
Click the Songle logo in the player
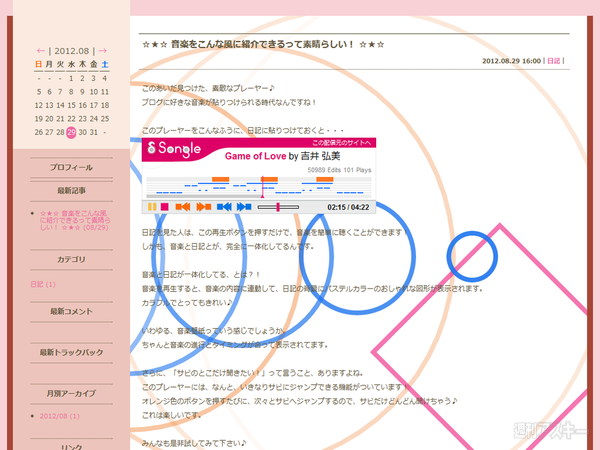(x=174, y=148)
